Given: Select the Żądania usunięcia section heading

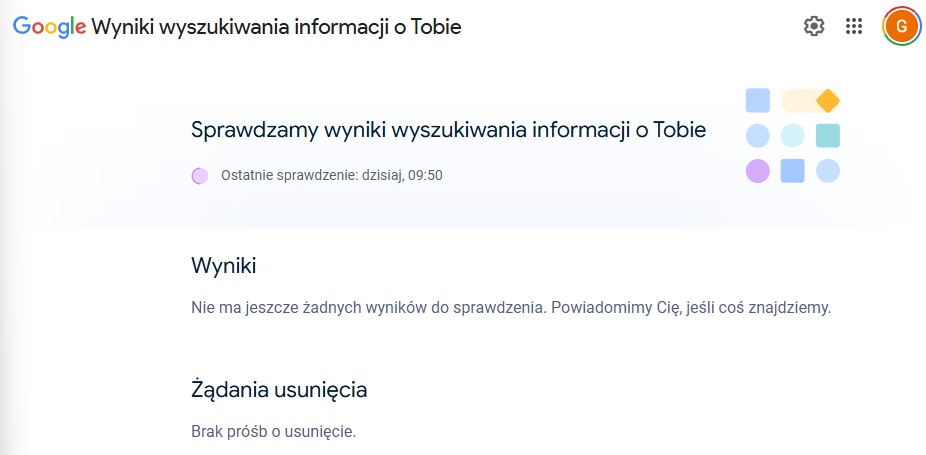Looking at the screenshot, I should (279, 390).
